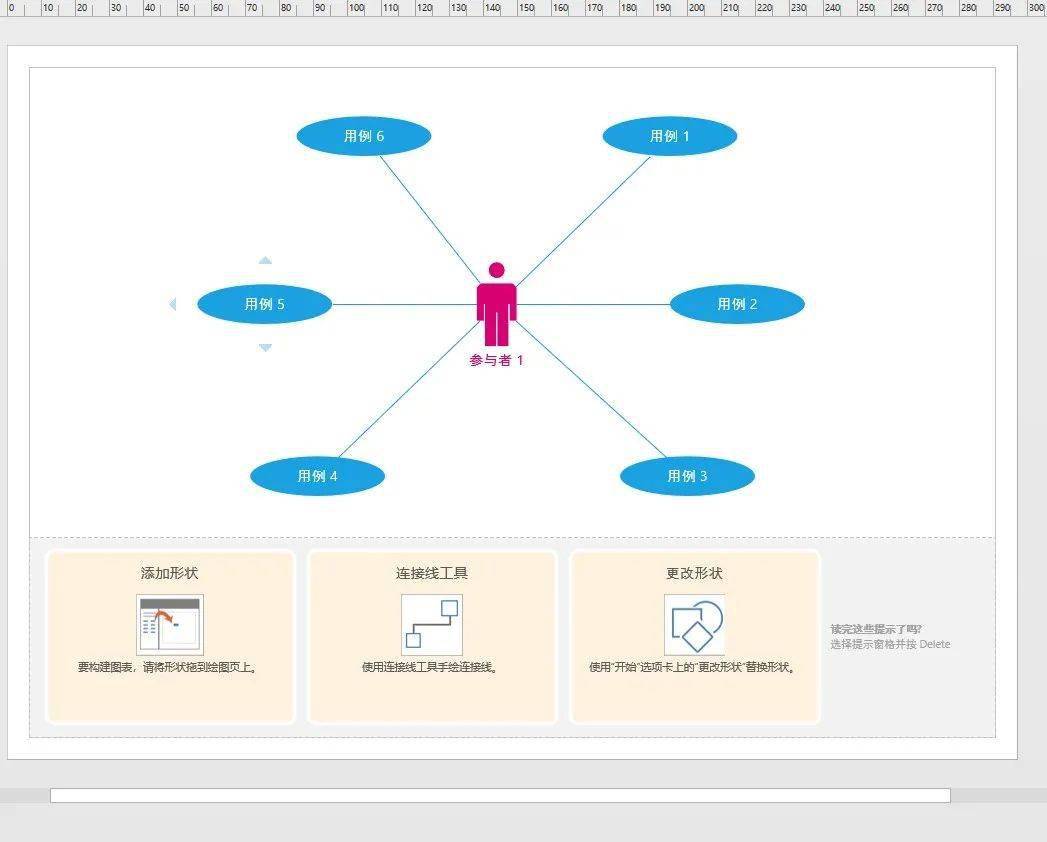
Task: Select the 用例 4 ellipse
Action: click(x=317, y=476)
